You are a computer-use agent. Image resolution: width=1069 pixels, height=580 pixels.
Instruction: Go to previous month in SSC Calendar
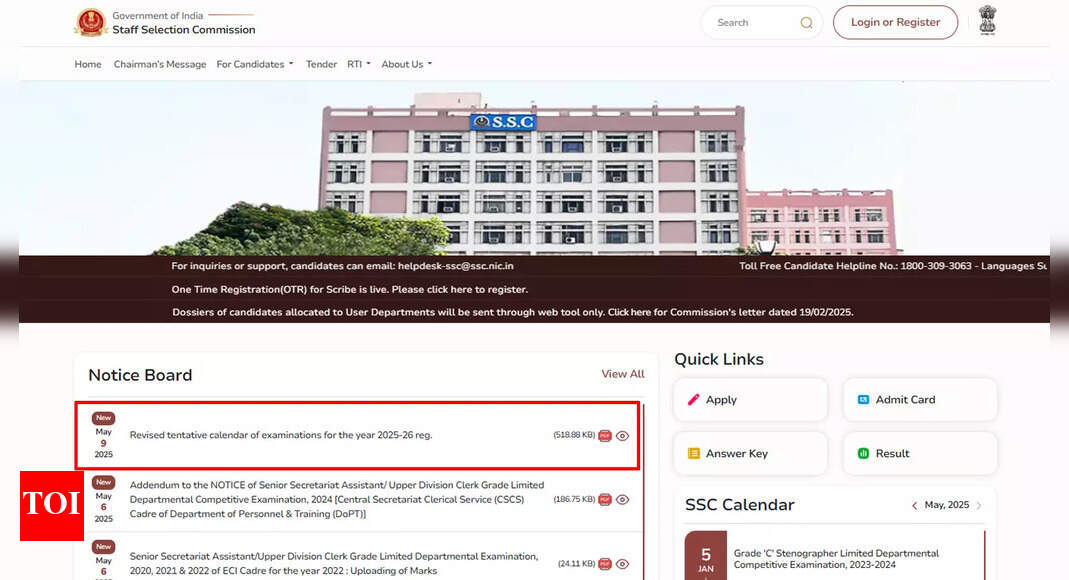pos(914,505)
